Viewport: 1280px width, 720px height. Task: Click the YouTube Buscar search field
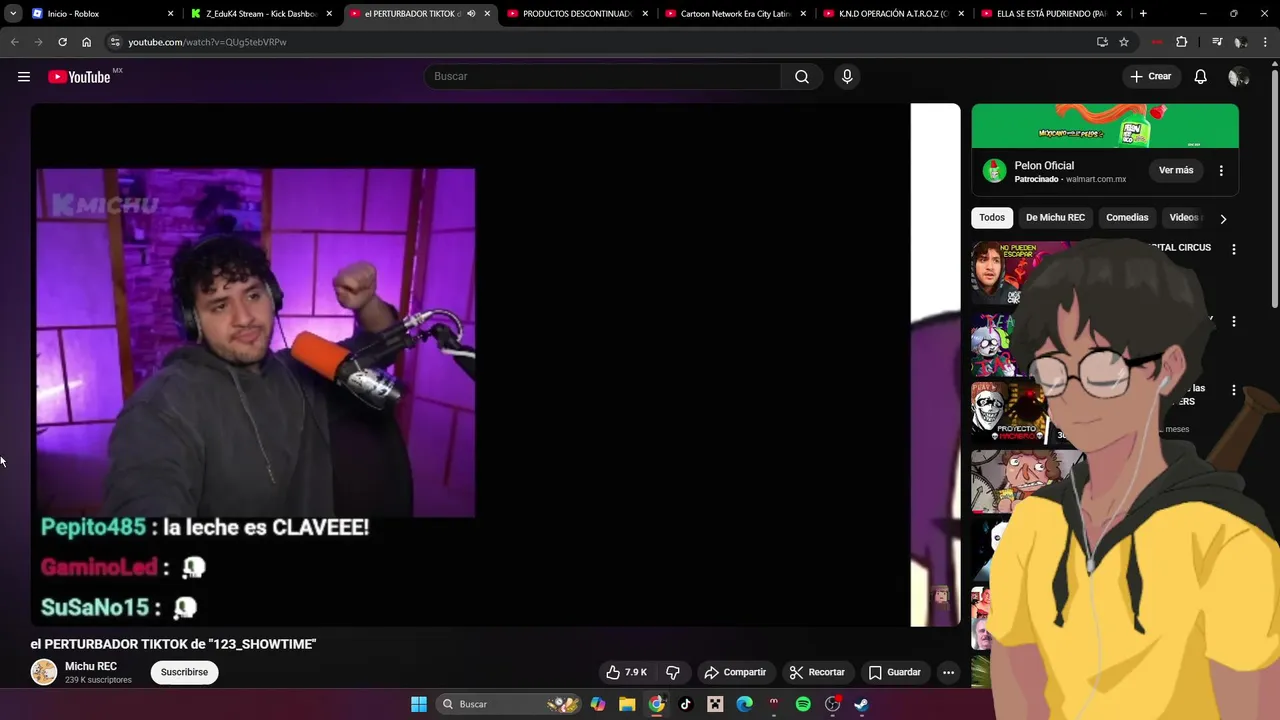[x=603, y=77]
